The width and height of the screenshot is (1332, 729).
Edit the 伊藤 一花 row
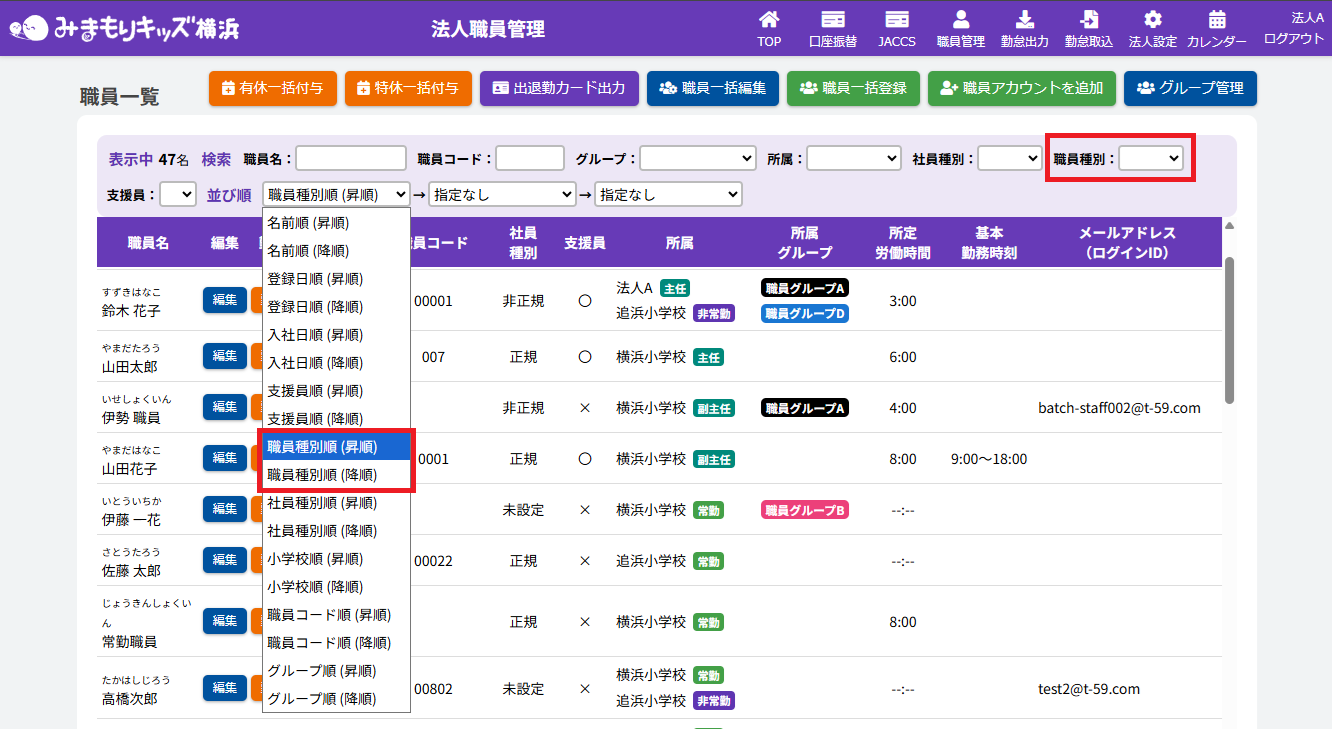225,509
